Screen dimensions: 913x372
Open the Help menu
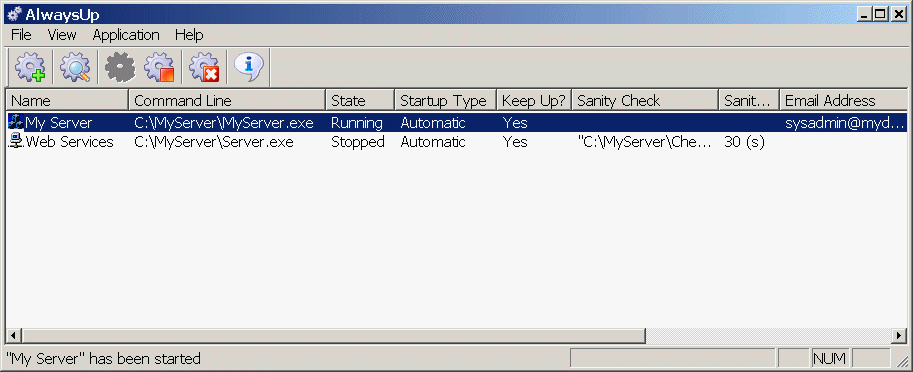pyautogui.click(x=189, y=35)
